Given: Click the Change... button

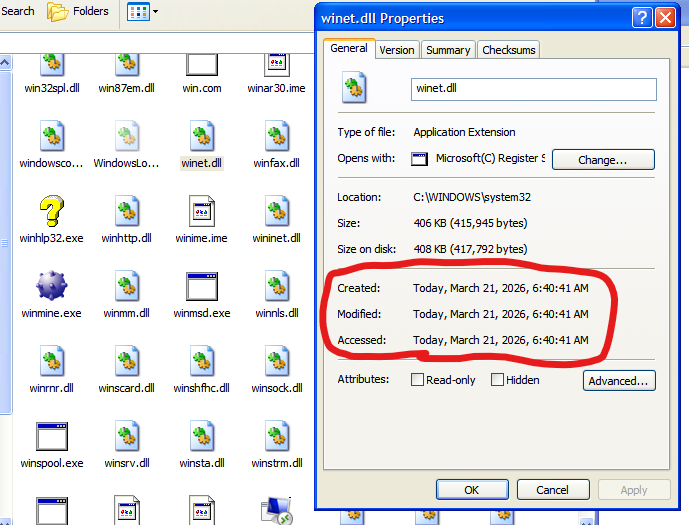Looking at the screenshot, I should pos(602,160).
